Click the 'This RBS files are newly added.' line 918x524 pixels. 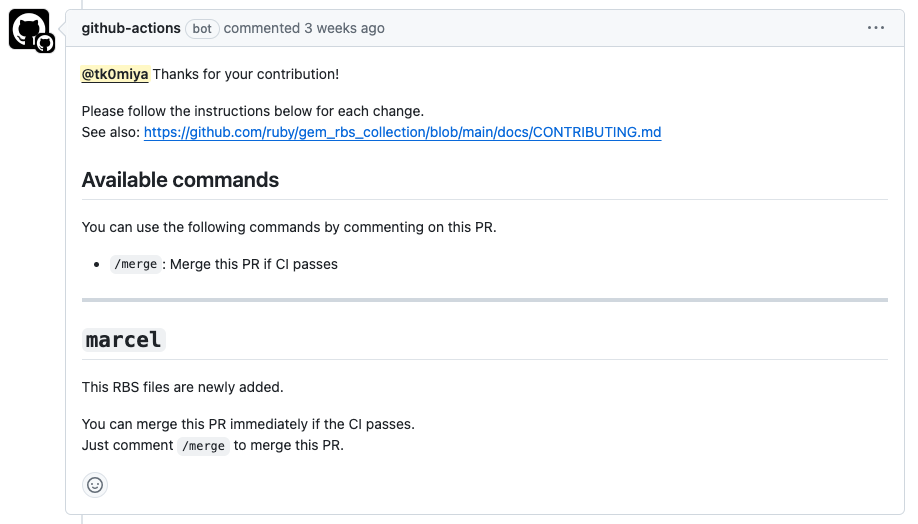pos(183,387)
